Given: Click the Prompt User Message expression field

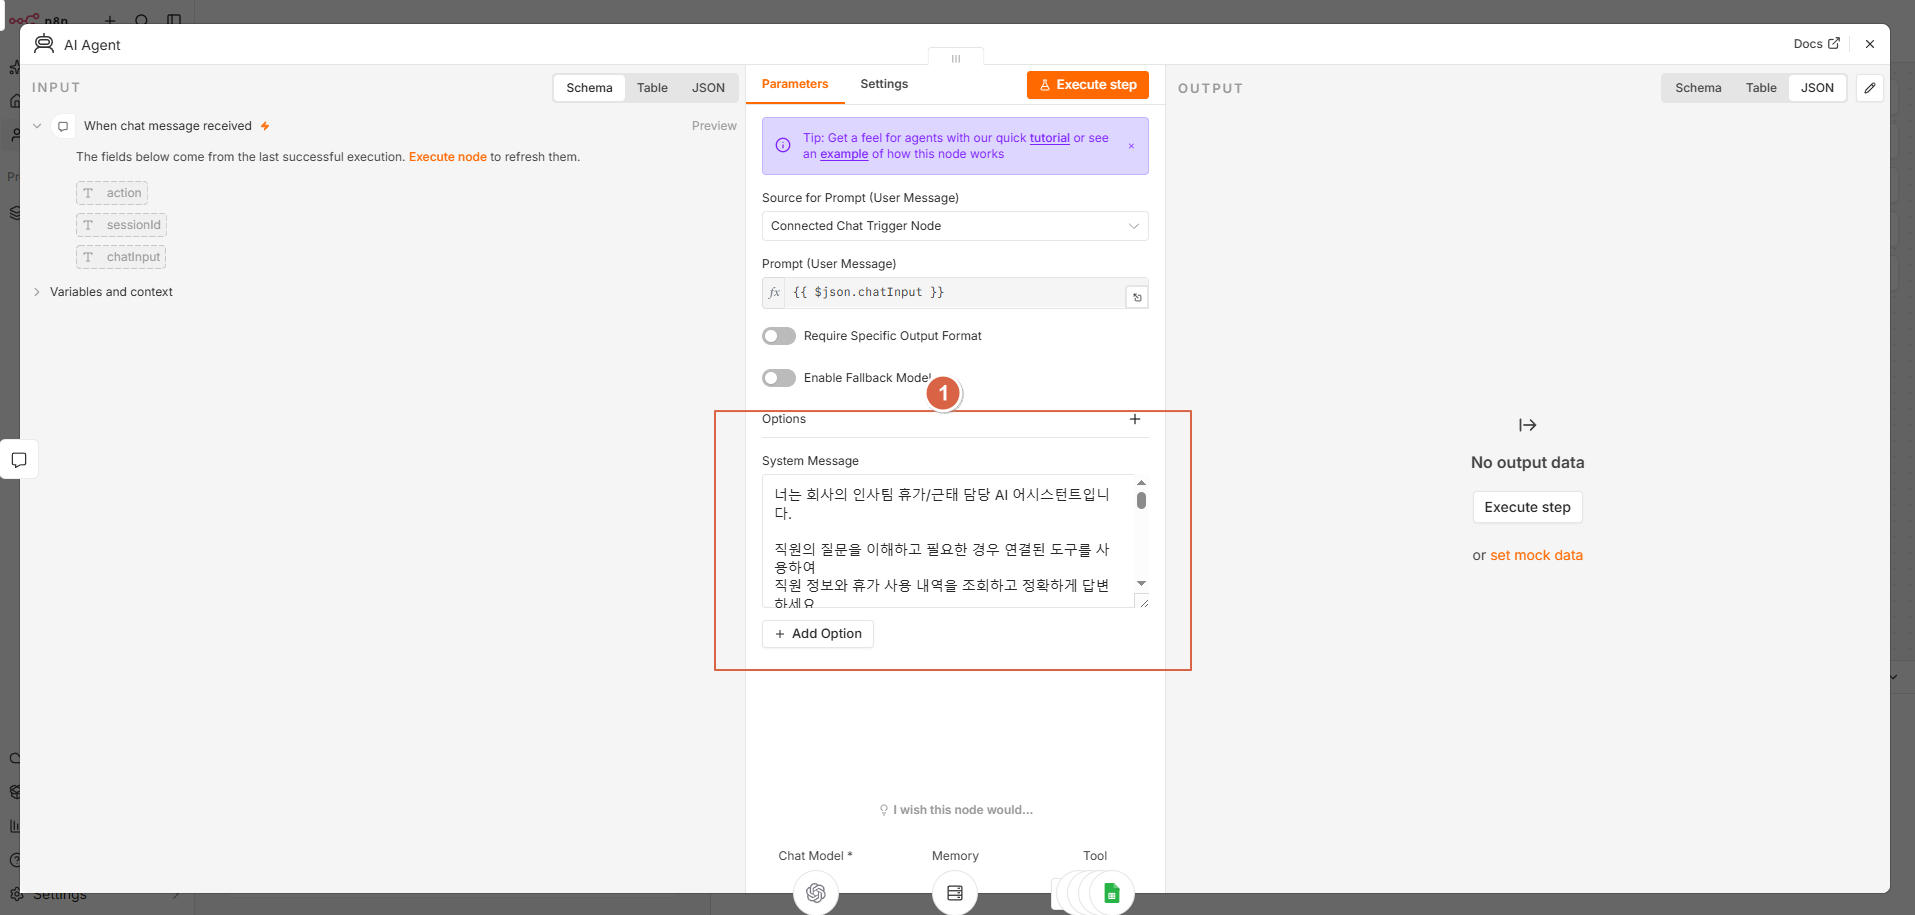Looking at the screenshot, I should [955, 292].
